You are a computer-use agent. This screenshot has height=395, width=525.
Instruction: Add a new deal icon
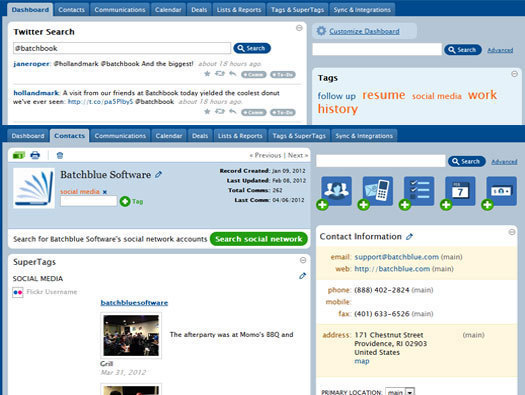pos(501,191)
